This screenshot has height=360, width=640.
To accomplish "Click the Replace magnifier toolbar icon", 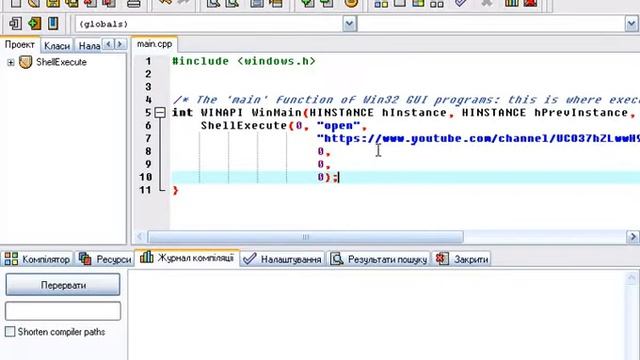I will (232, 4).
